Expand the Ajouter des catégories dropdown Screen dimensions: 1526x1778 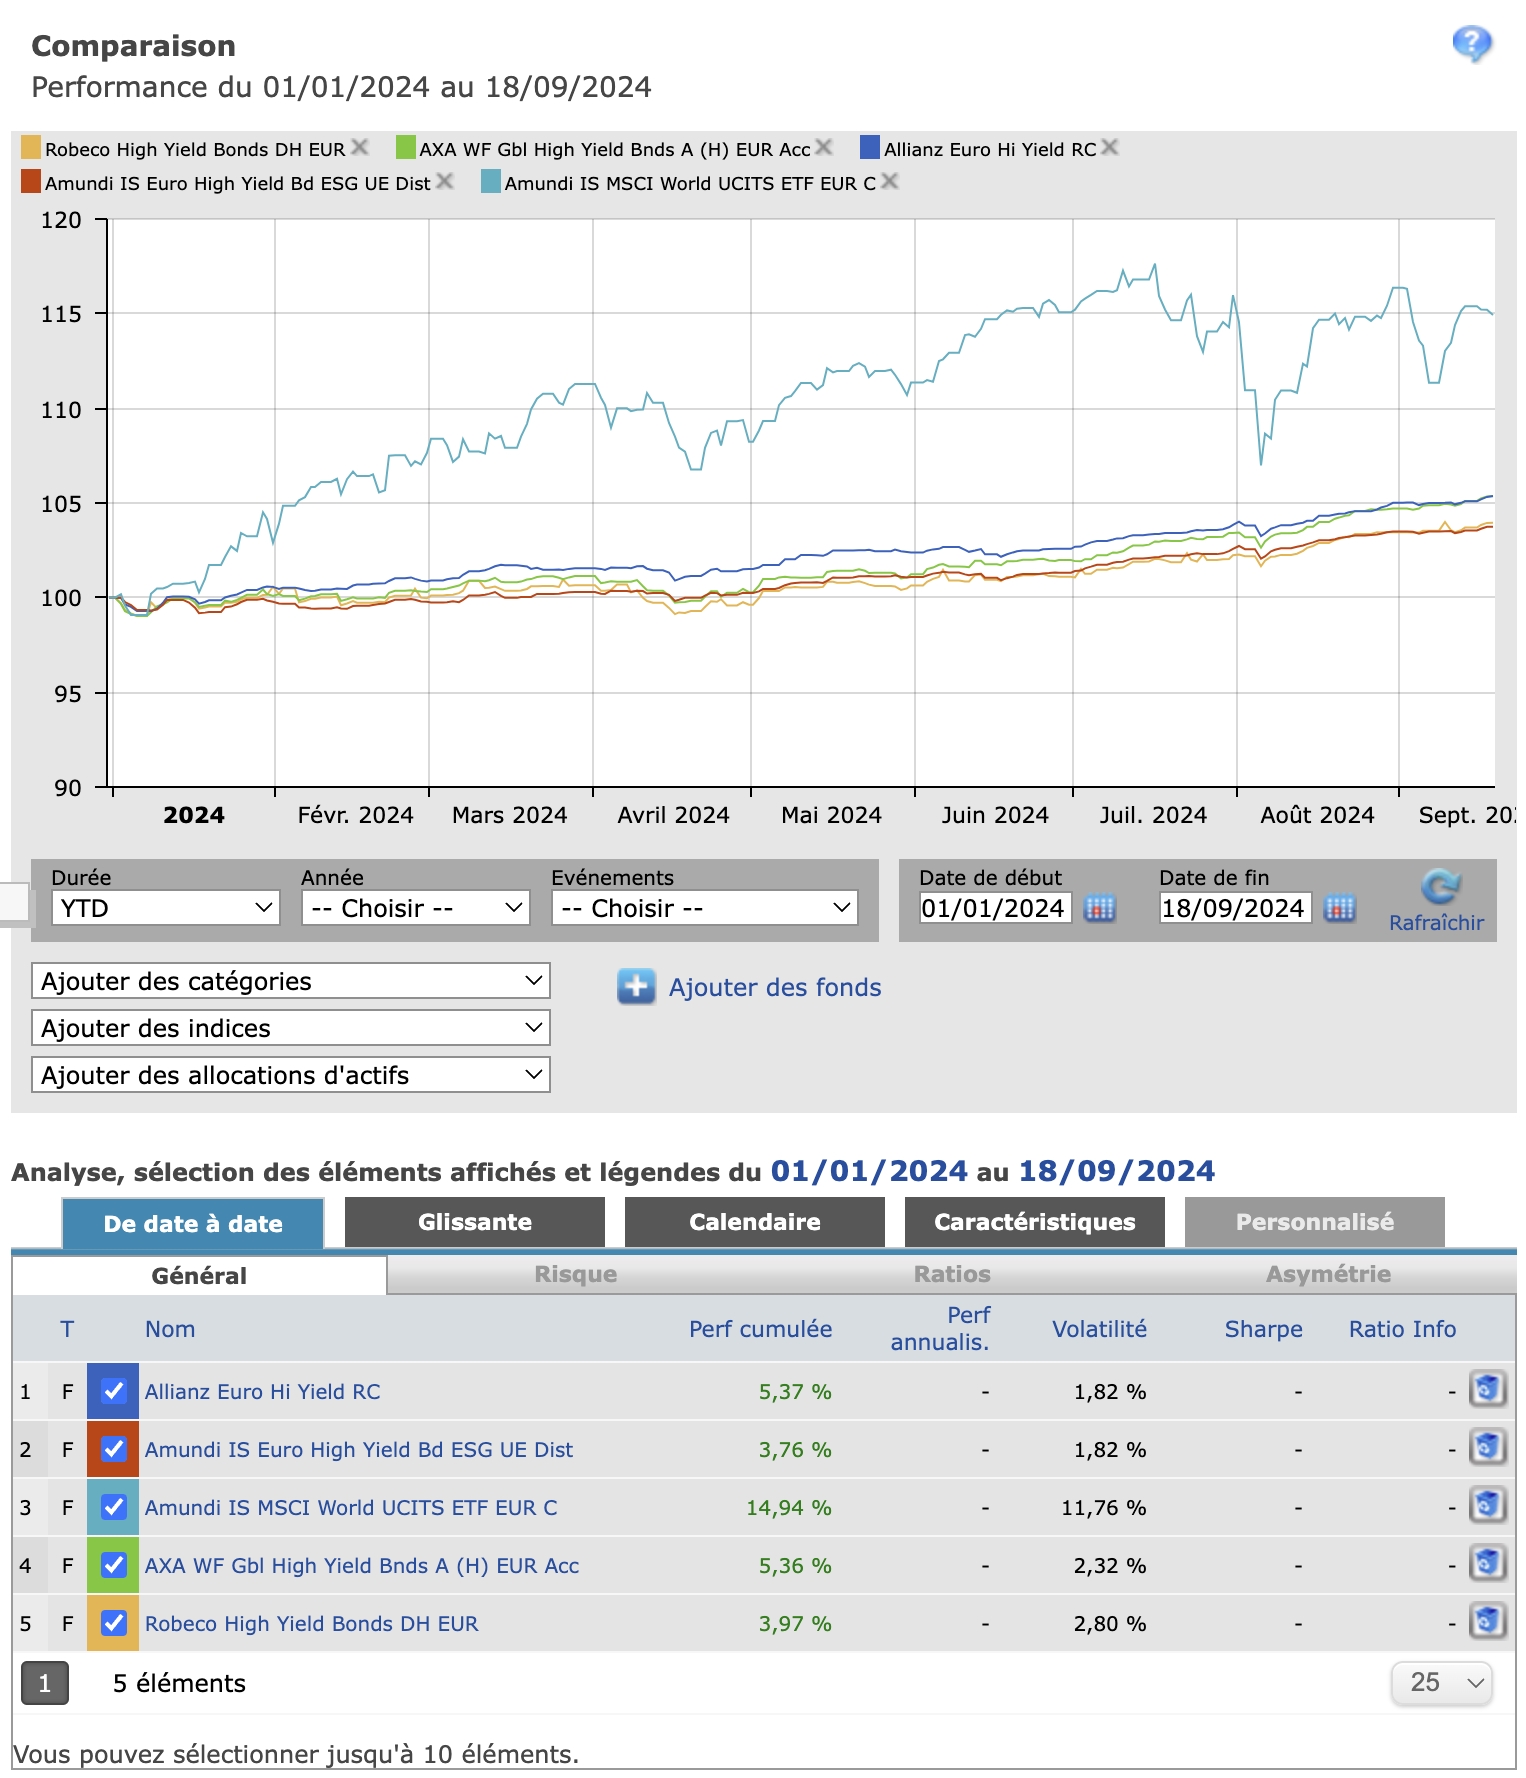click(291, 981)
